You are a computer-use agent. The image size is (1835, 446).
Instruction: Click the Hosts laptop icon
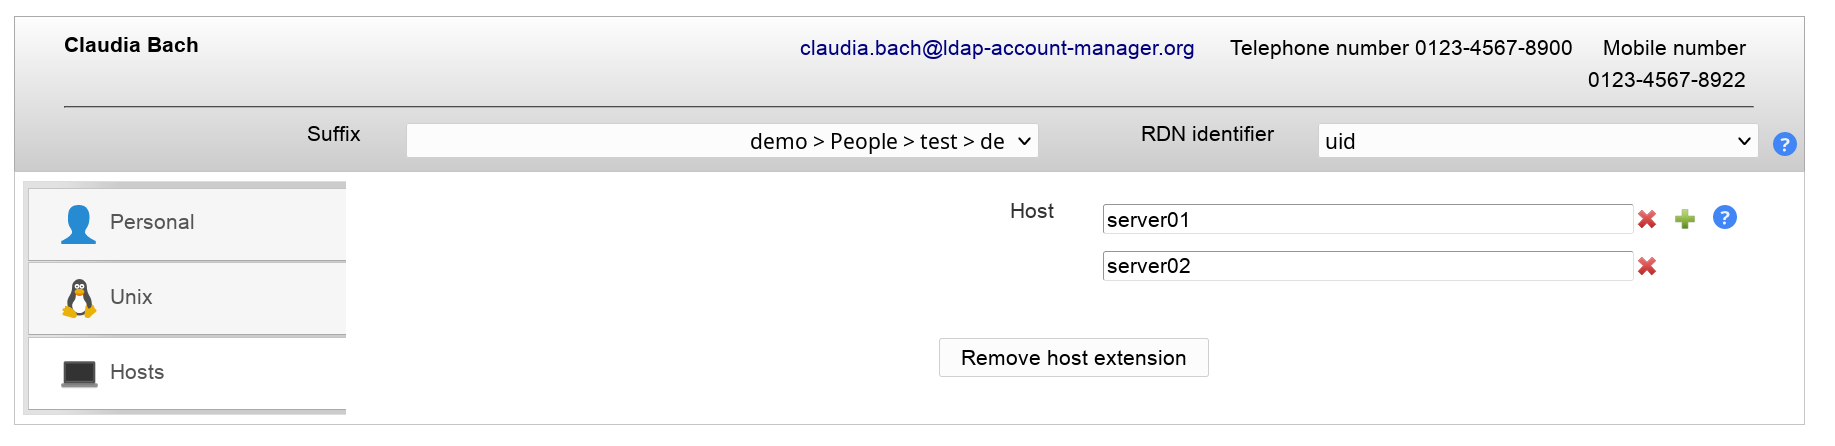click(79, 373)
